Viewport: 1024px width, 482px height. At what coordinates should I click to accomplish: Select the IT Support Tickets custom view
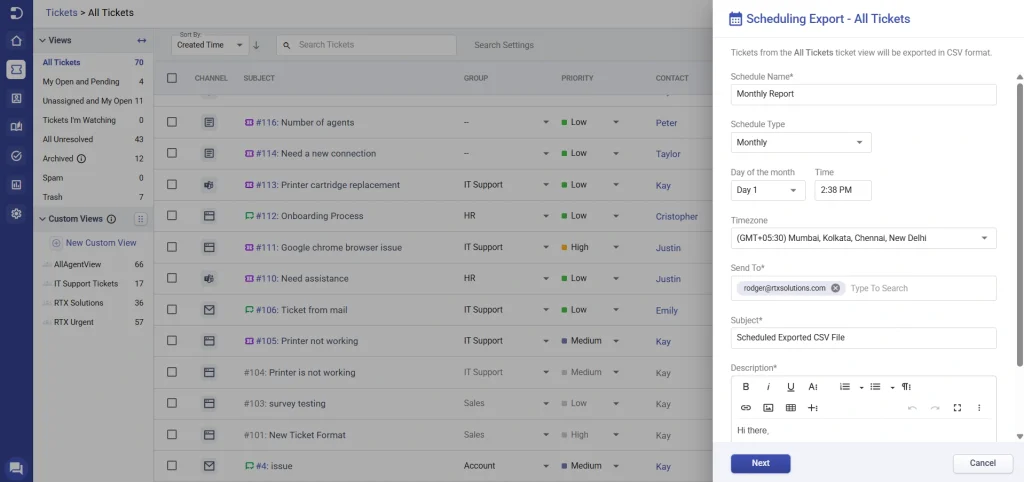(x=86, y=284)
